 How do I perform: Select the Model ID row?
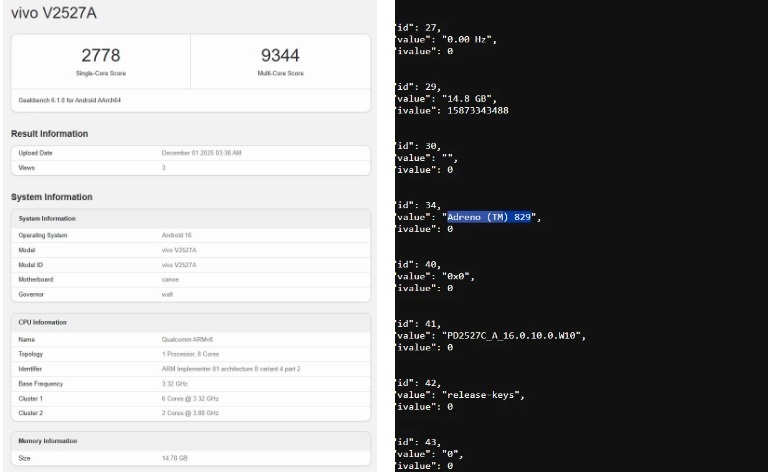click(x=190, y=264)
